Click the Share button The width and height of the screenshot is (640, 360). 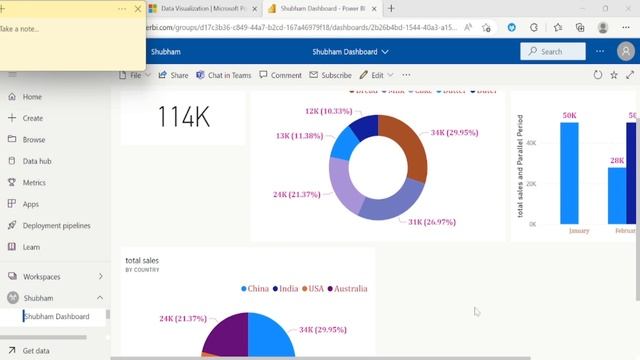pos(173,75)
